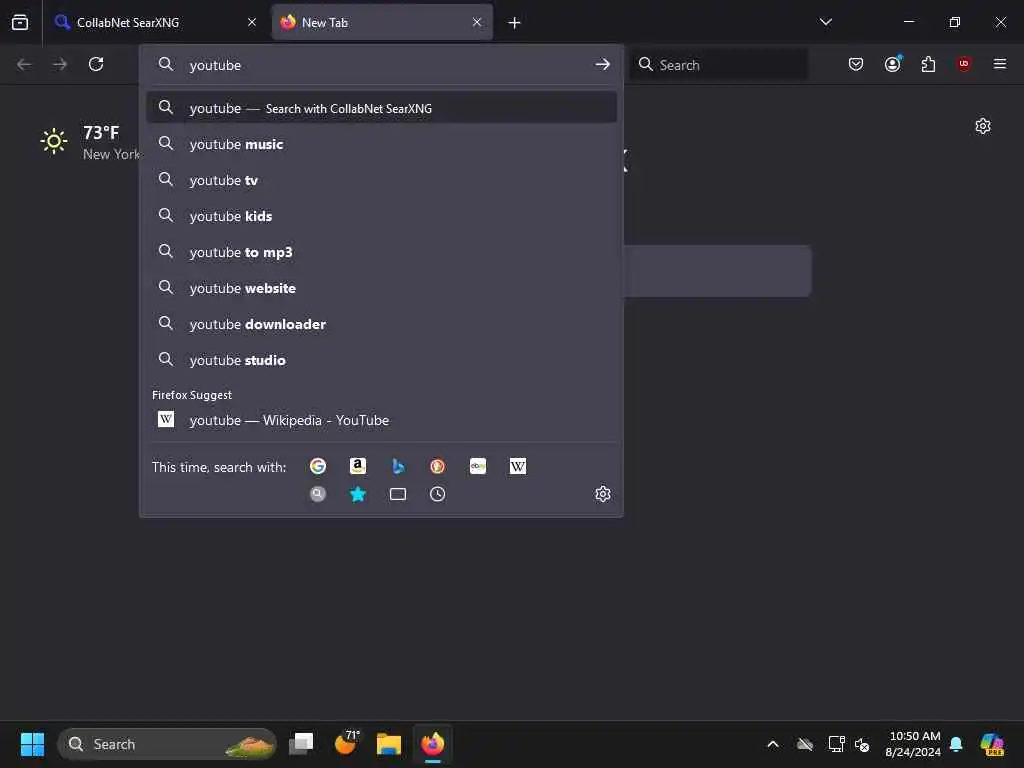Reload the current page
This screenshot has width=1024, height=768.
(96, 64)
